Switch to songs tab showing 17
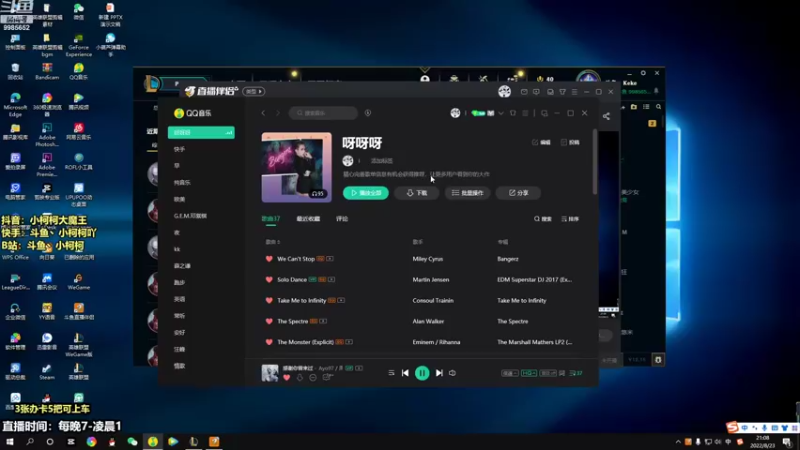The height and width of the screenshot is (450, 800). point(271,219)
